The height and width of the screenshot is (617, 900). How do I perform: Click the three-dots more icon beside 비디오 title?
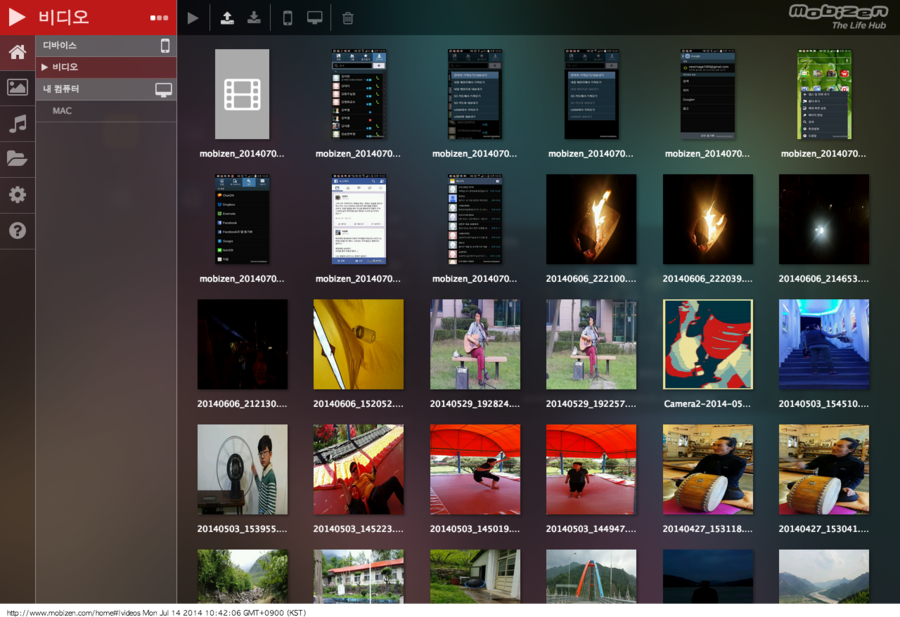click(x=159, y=18)
